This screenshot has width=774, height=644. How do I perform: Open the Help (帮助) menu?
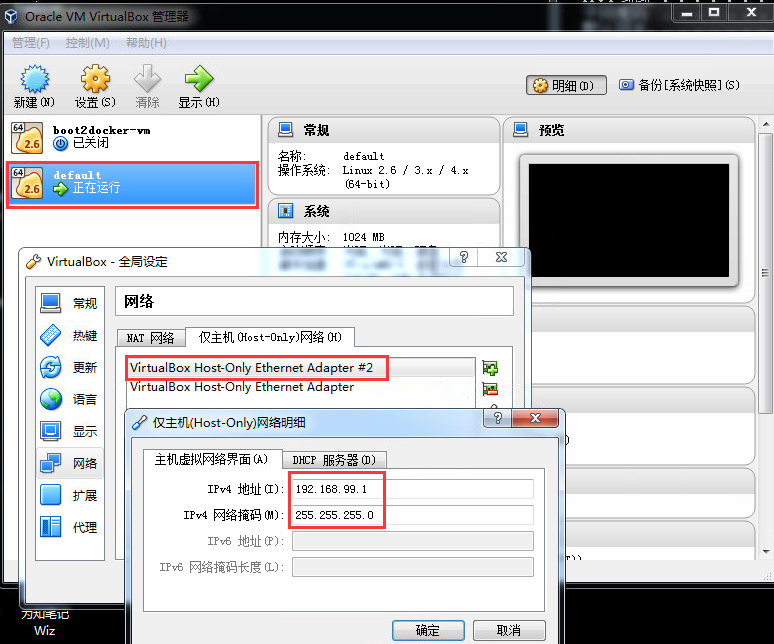pyautogui.click(x=146, y=43)
